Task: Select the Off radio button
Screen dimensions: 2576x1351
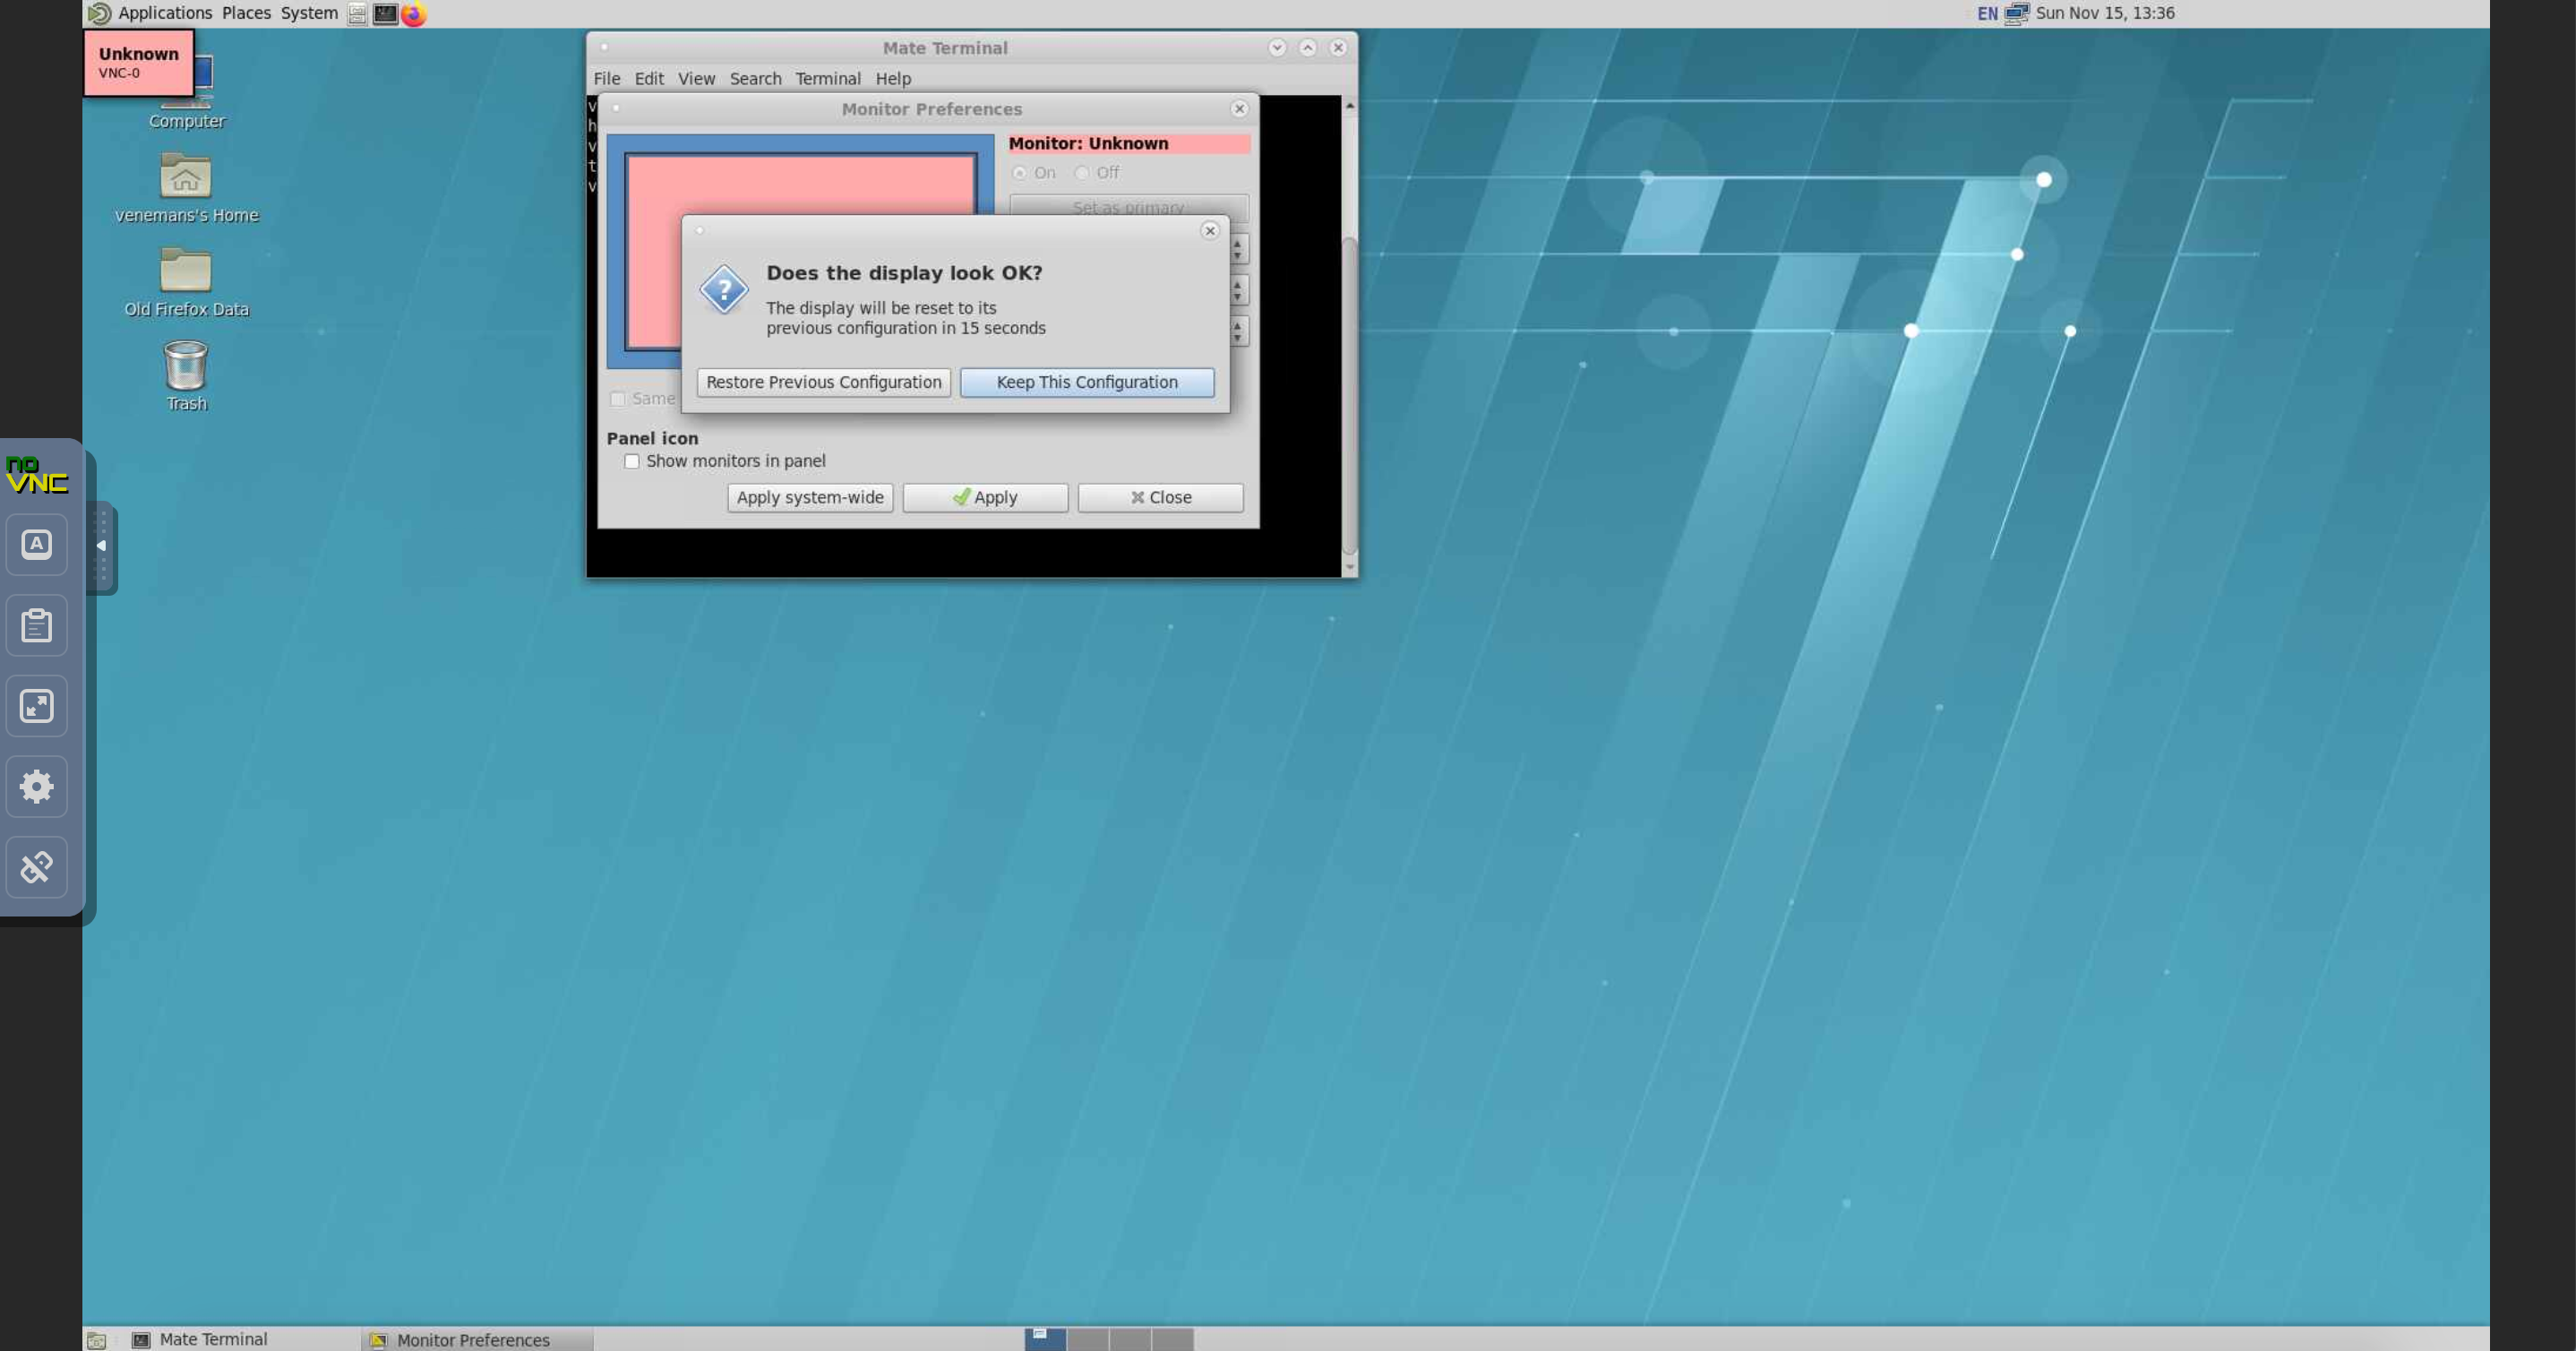Action: tap(1081, 173)
